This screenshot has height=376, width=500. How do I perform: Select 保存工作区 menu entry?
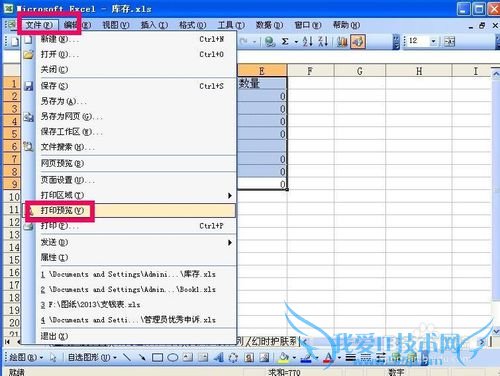click(129, 132)
